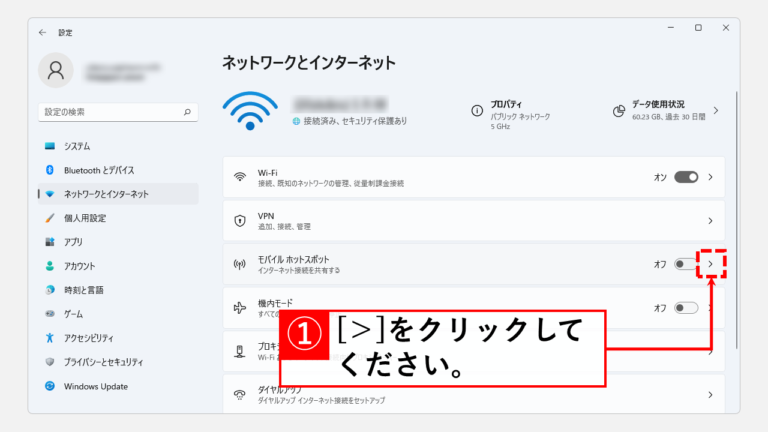Click the 接続済み、セキュリティ保護あり status text

[355, 121]
